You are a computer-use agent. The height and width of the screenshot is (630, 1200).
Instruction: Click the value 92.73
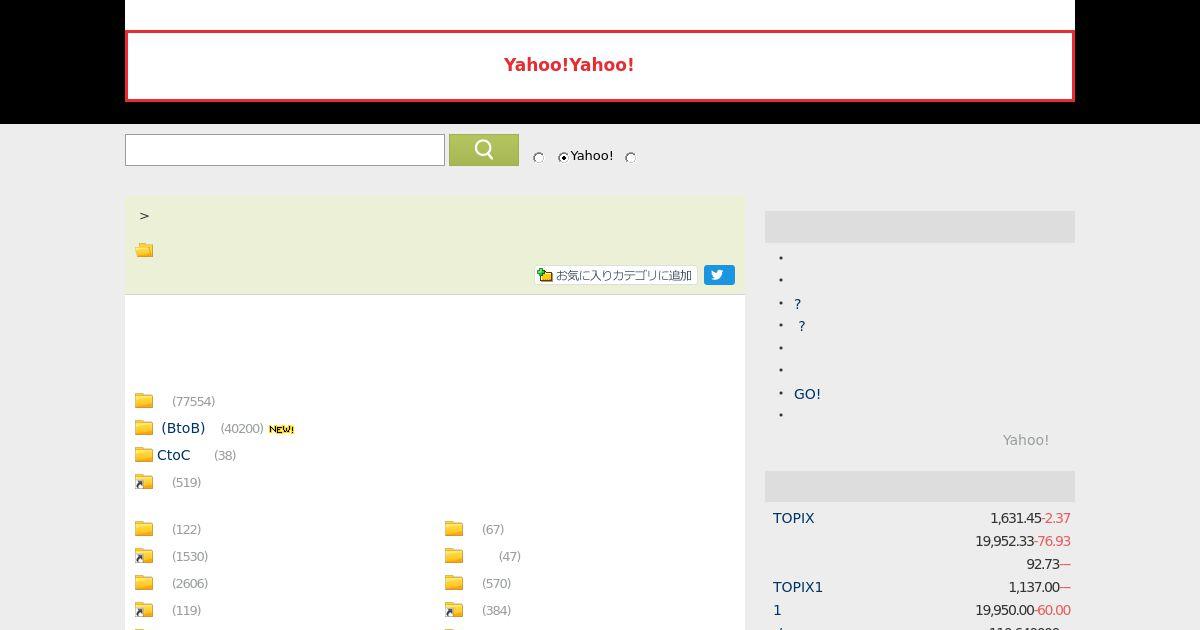pos(1043,564)
